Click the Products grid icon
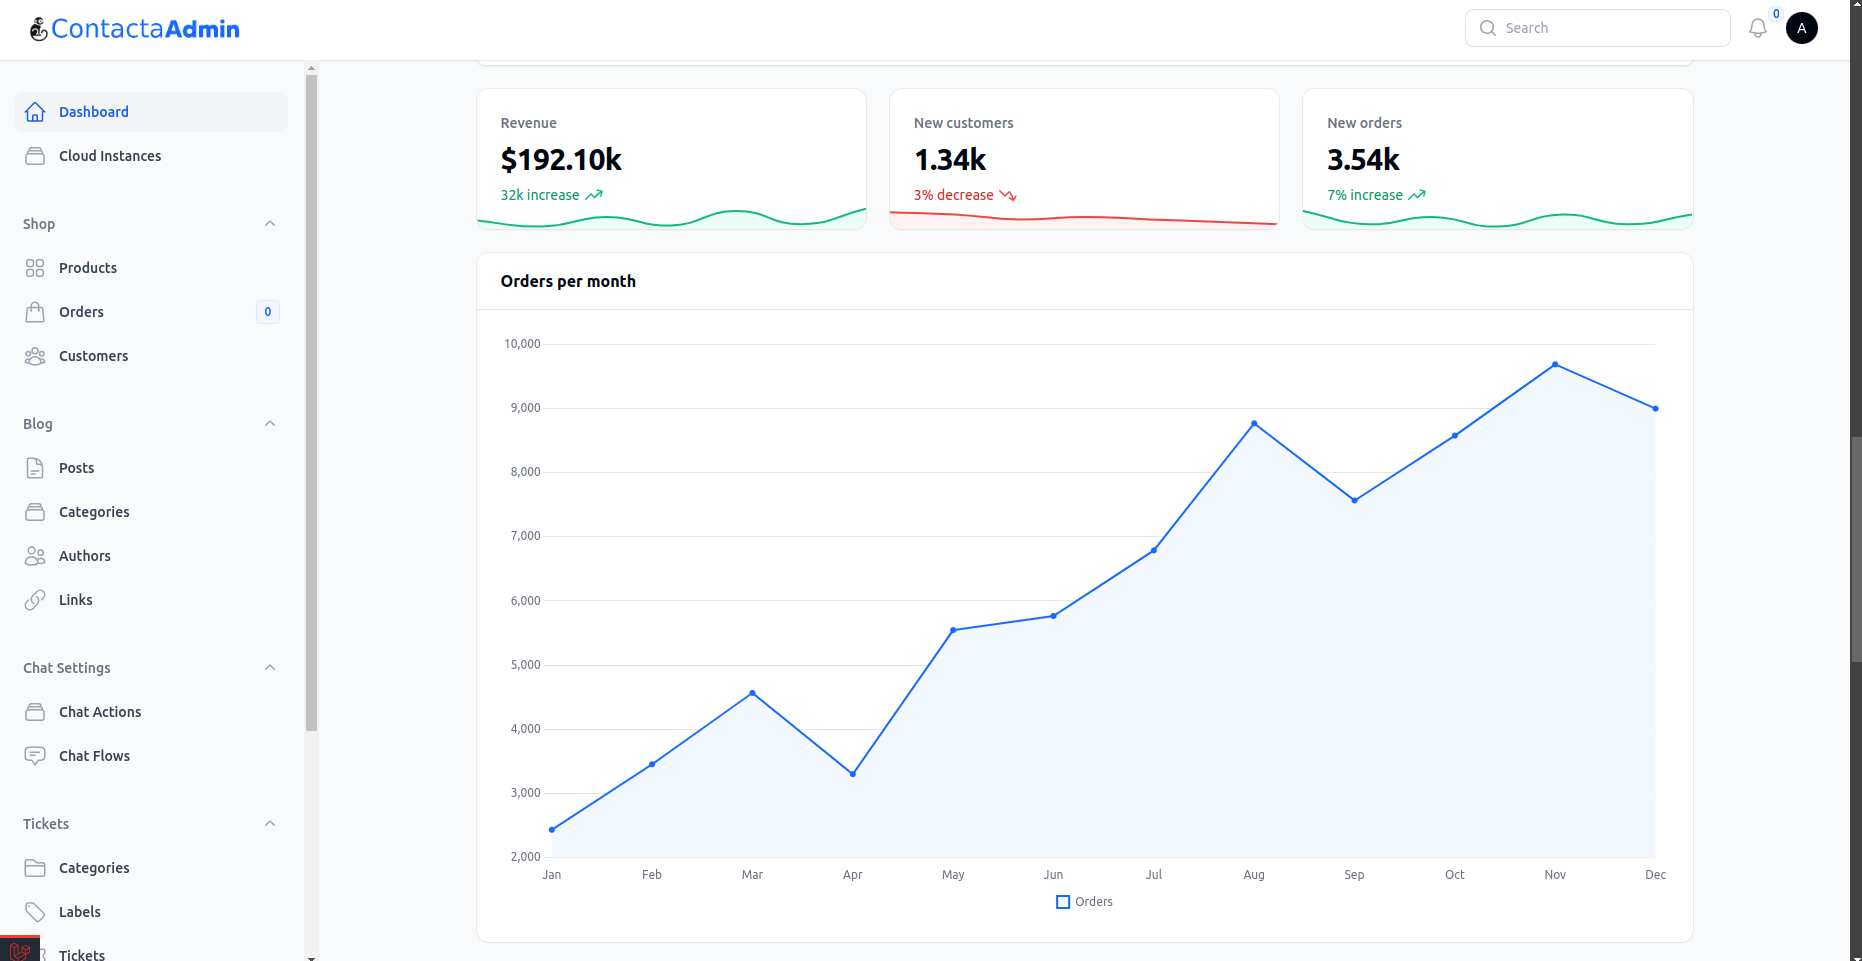Image resolution: width=1862 pixels, height=961 pixels. pos(35,268)
